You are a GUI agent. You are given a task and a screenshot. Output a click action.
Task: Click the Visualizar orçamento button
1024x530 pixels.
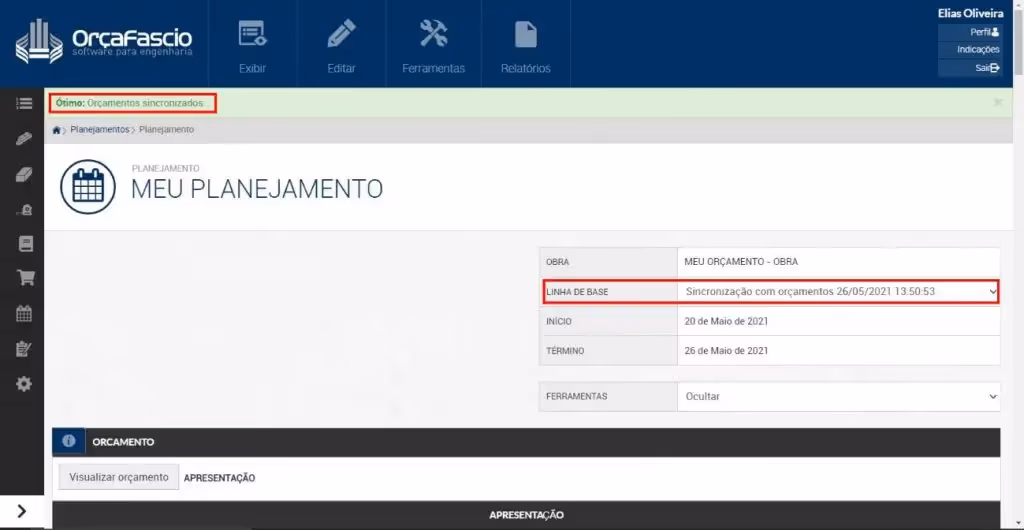click(x=119, y=477)
